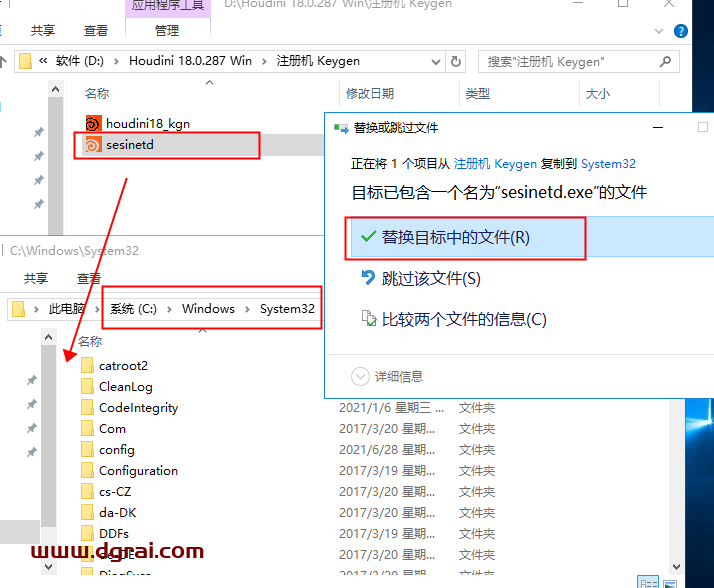Open 共享 tab in System32 window
The image size is (714, 588).
[x=36, y=278]
